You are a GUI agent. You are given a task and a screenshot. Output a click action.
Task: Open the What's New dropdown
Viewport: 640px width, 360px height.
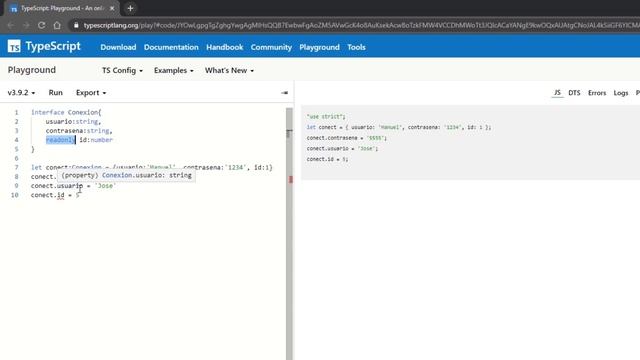coord(229,71)
